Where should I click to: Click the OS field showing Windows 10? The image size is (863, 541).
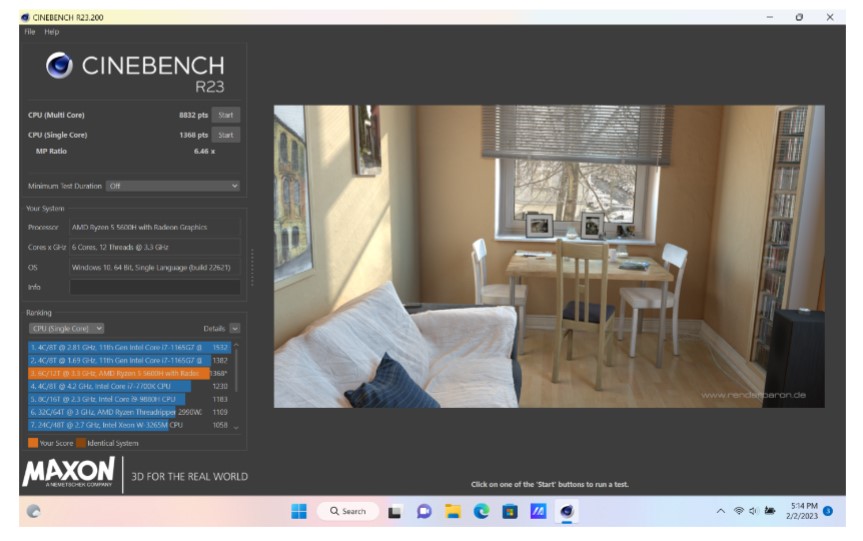[155, 267]
